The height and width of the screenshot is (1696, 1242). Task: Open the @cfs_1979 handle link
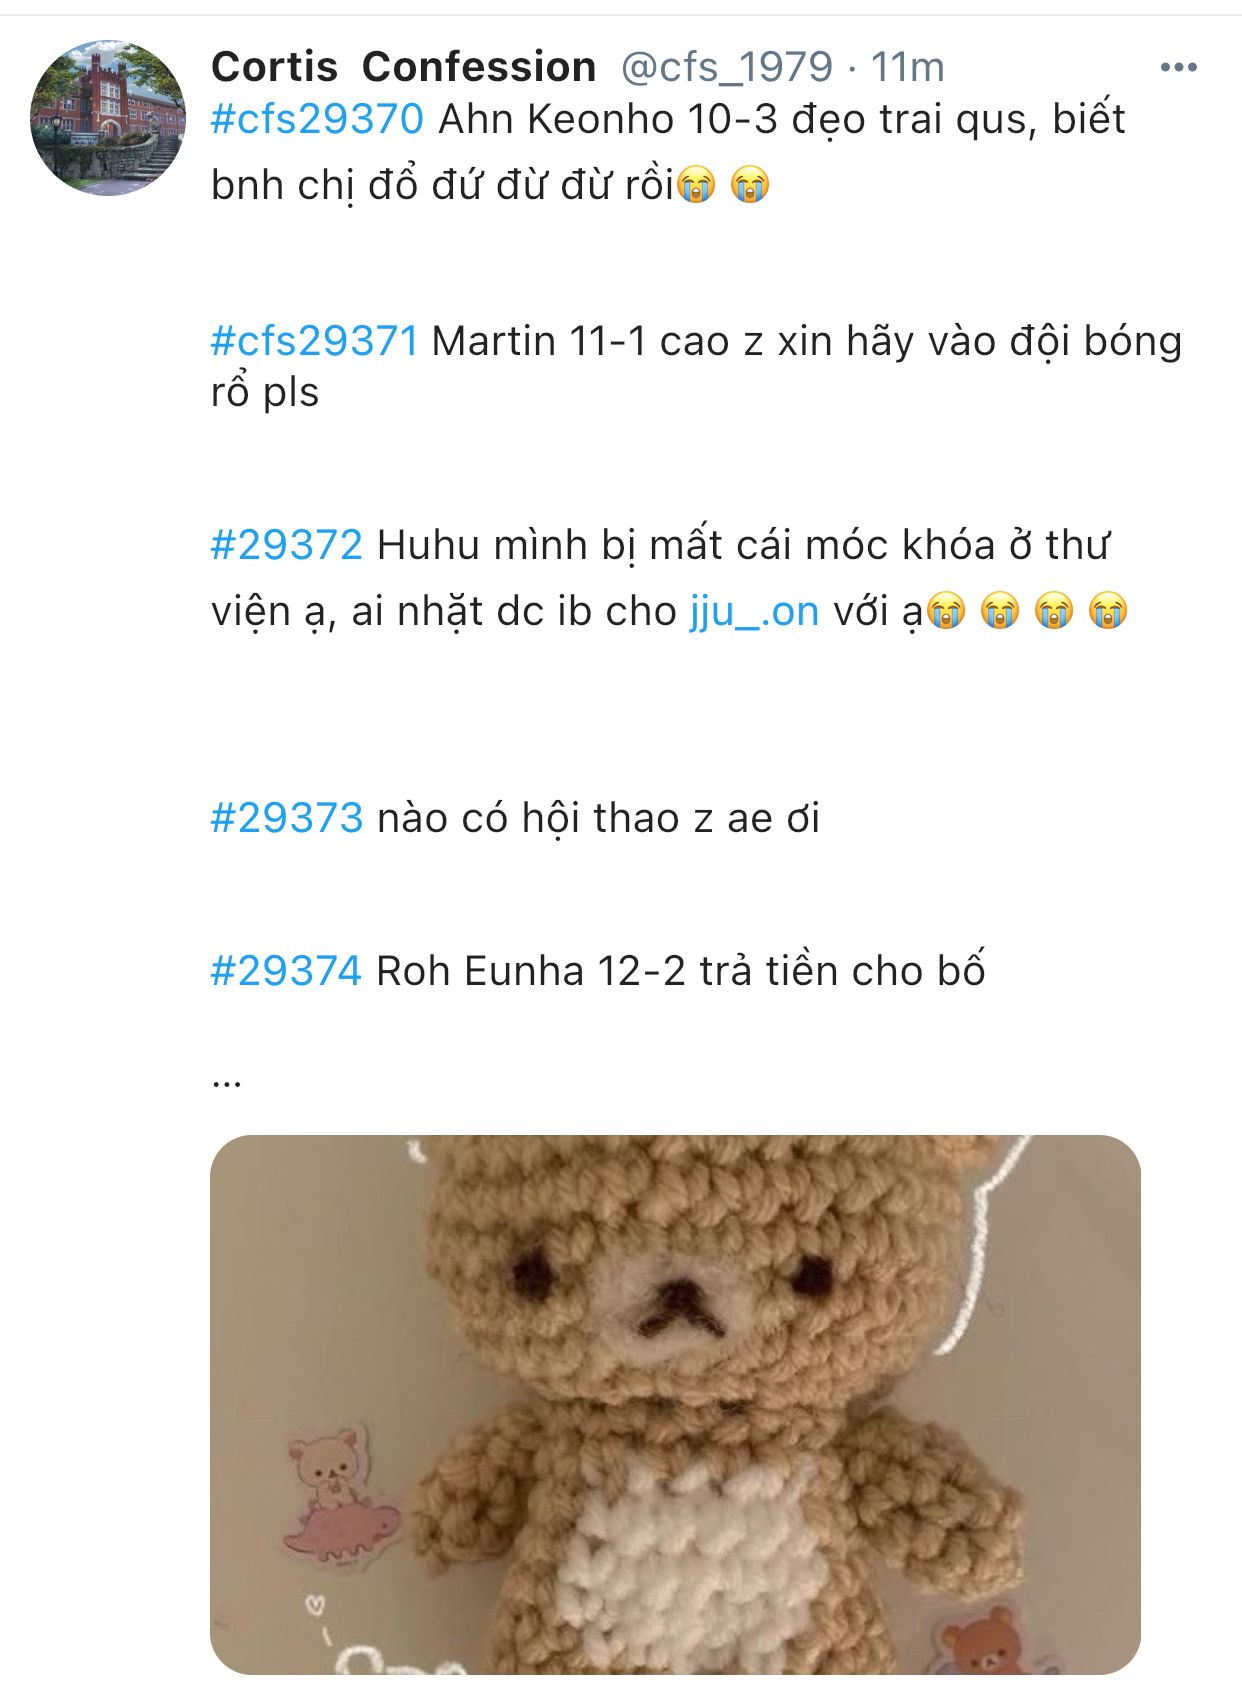coord(726,67)
